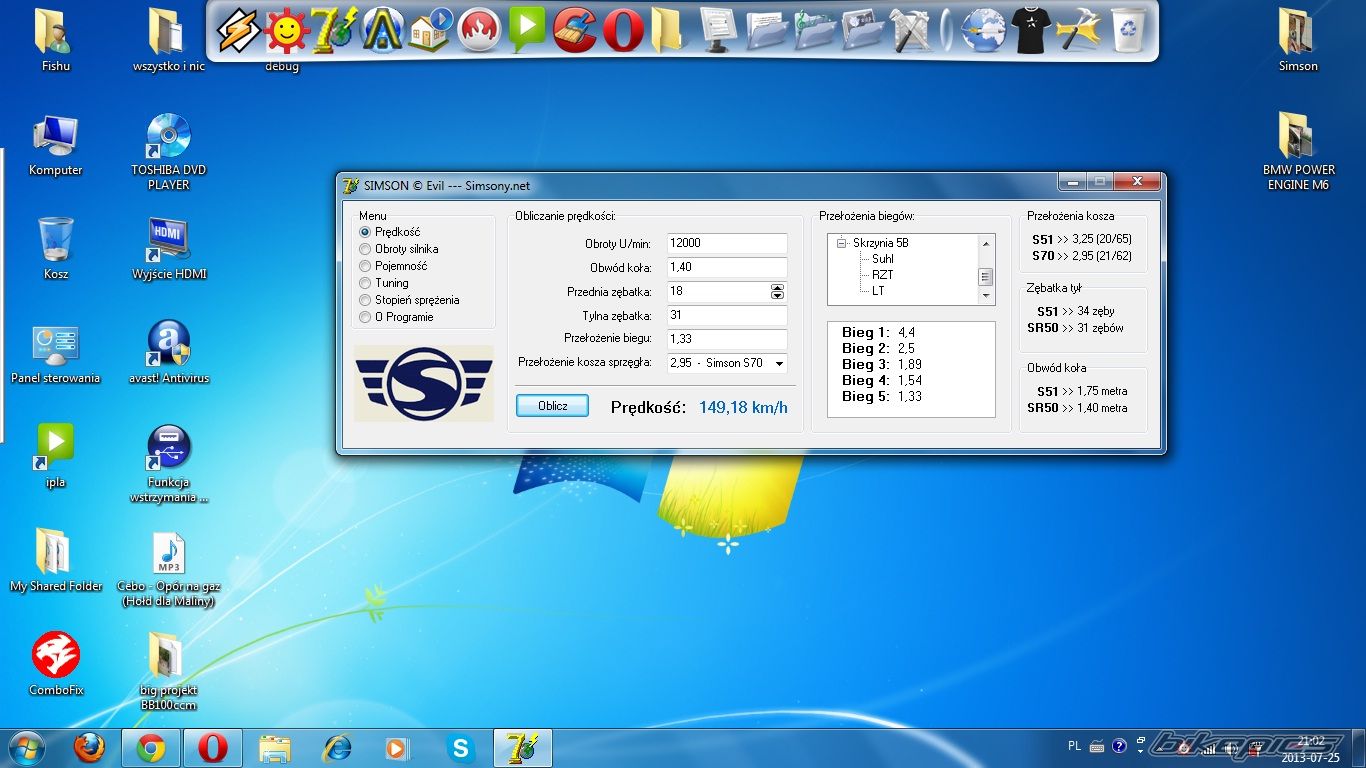The height and width of the screenshot is (768, 1366).
Task: Open Panel sterowania desktop icon
Action: pyautogui.click(x=56, y=353)
